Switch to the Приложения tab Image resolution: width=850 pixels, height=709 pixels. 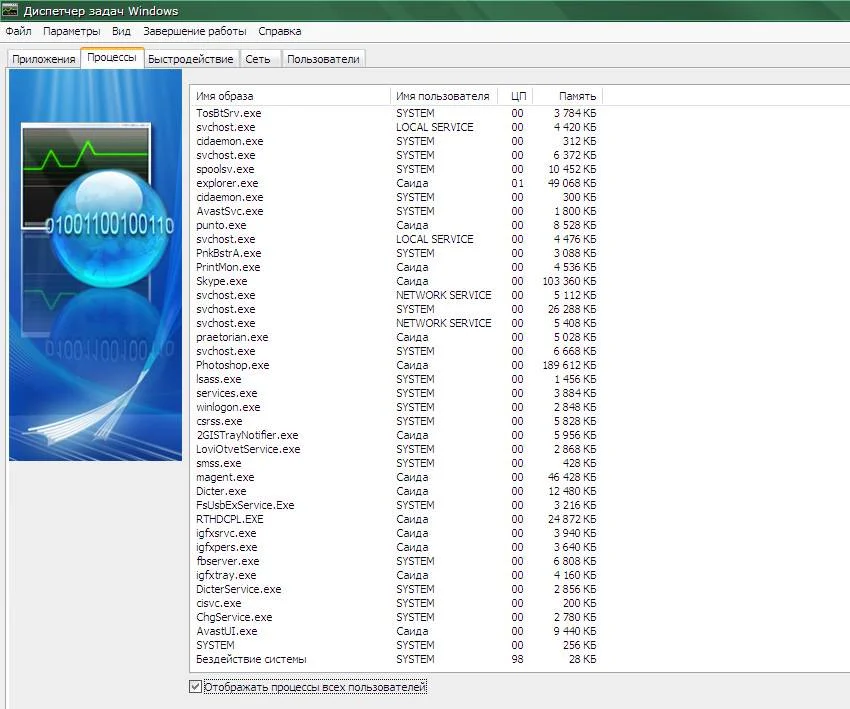(x=43, y=59)
